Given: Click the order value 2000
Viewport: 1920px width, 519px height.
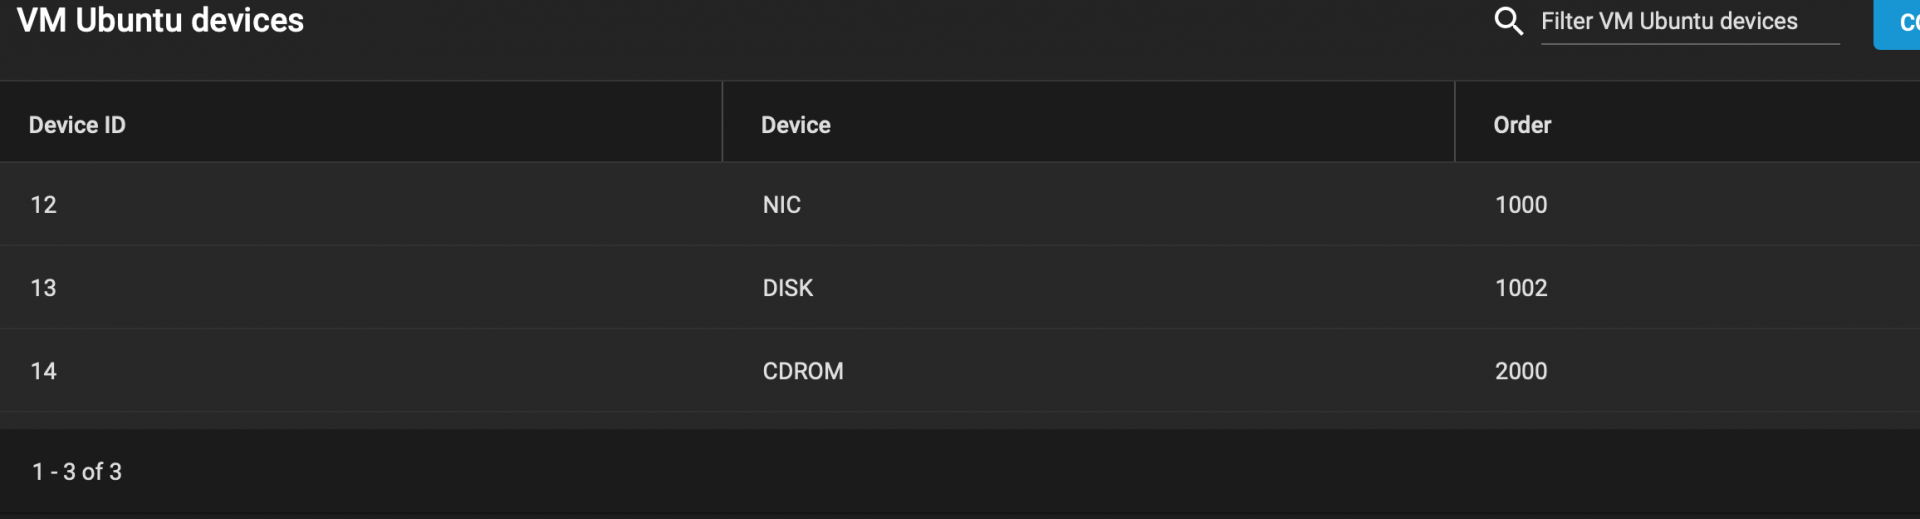Looking at the screenshot, I should click(x=1521, y=371).
